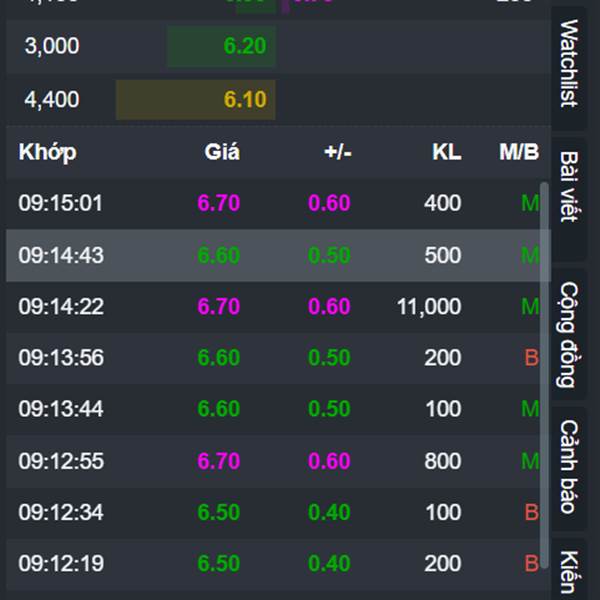Open the Cộng đồng side tab
This screenshot has width=600, height=600.
568,334
